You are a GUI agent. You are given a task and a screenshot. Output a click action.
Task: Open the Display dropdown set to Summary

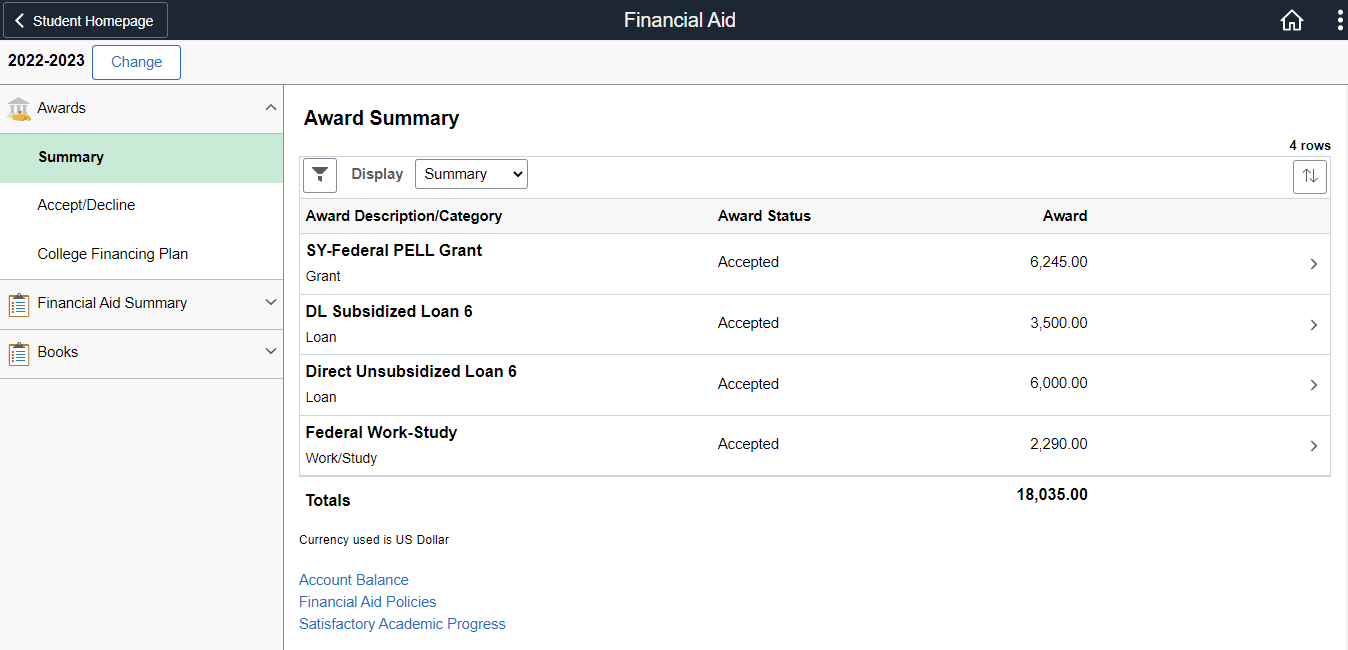[x=471, y=174]
